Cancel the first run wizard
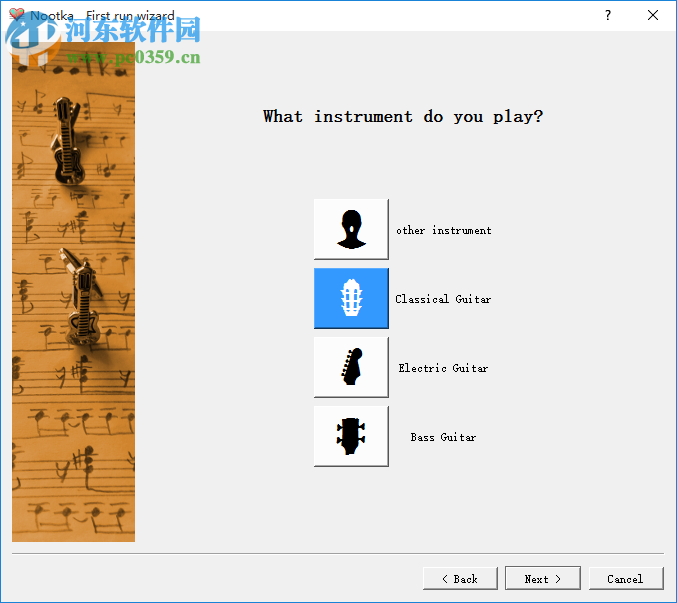The width and height of the screenshot is (677, 603). (x=626, y=579)
